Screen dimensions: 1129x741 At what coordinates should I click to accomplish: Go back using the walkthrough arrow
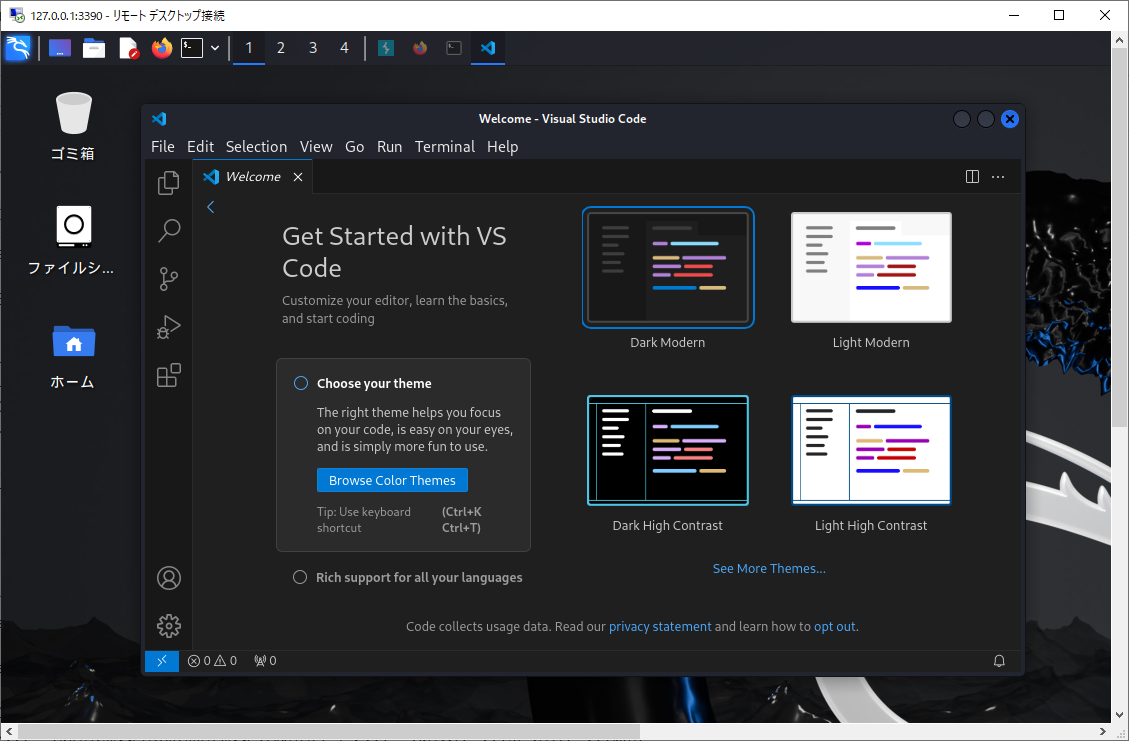pos(210,207)
